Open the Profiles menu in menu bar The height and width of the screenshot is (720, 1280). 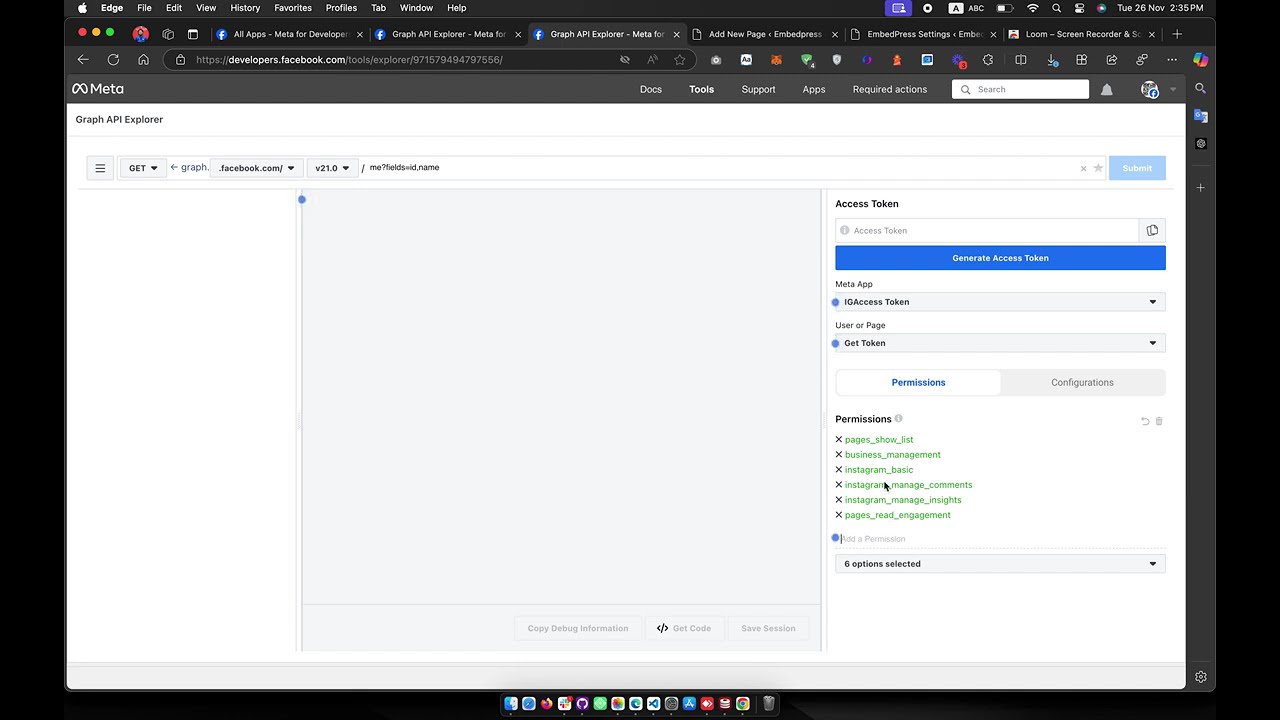tap(341, 8)
